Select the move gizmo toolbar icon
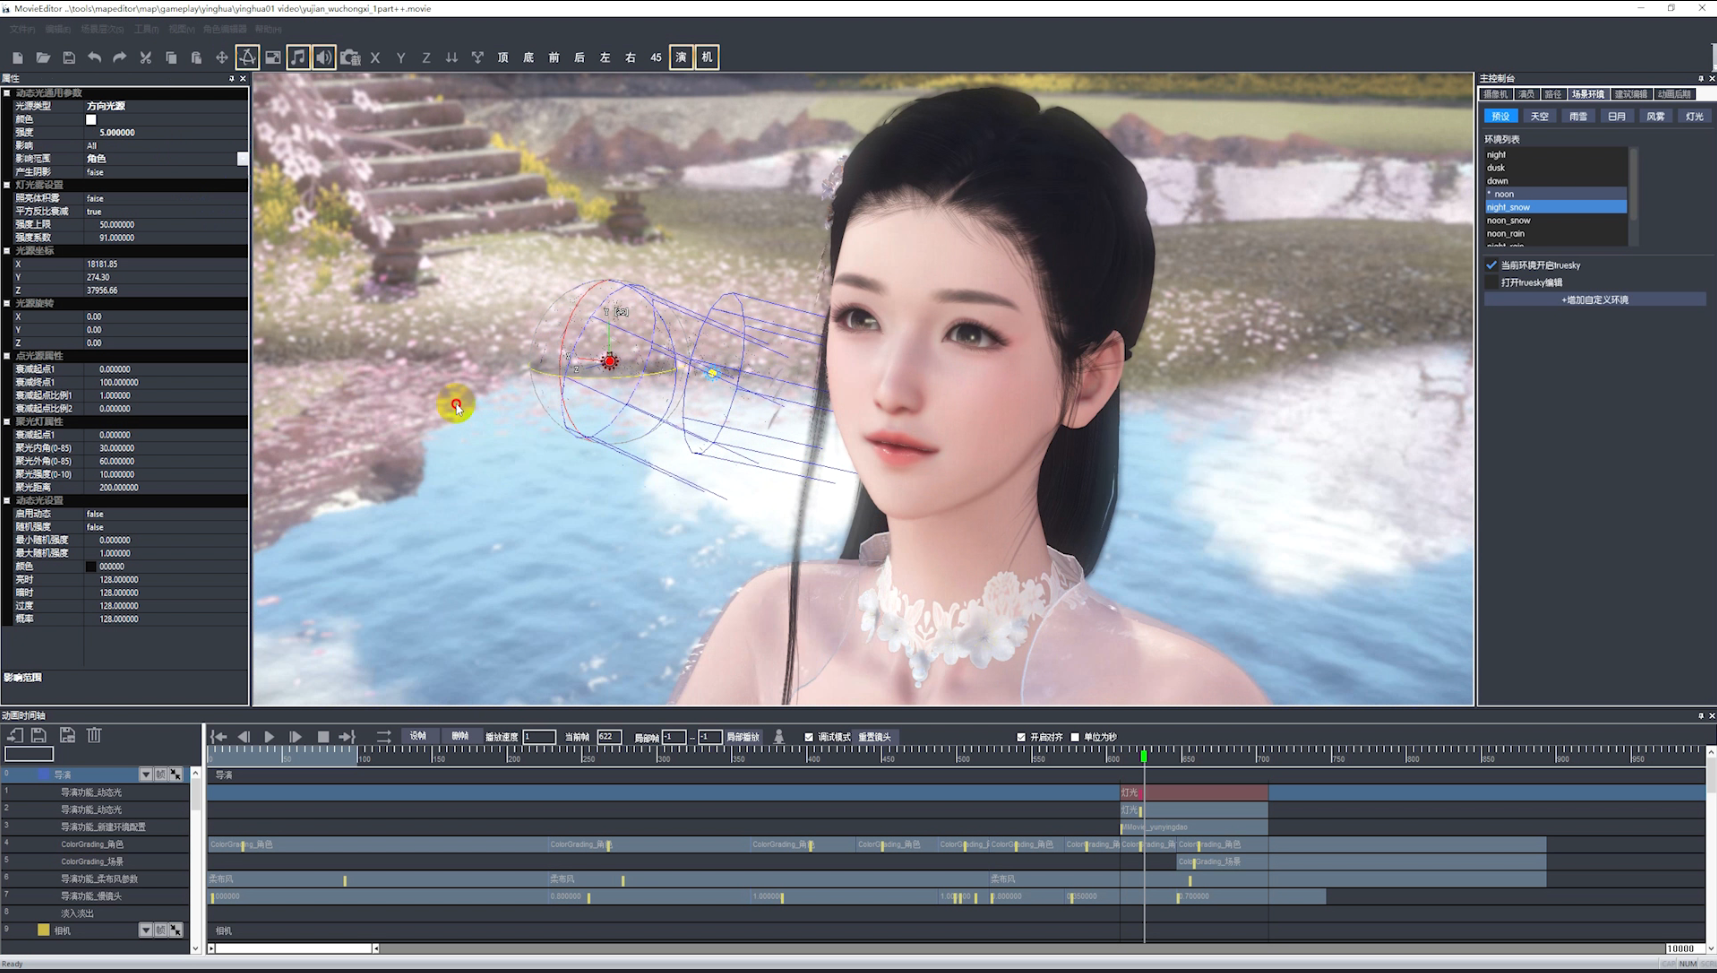The image size is (1717, 973). click(221, 57)
